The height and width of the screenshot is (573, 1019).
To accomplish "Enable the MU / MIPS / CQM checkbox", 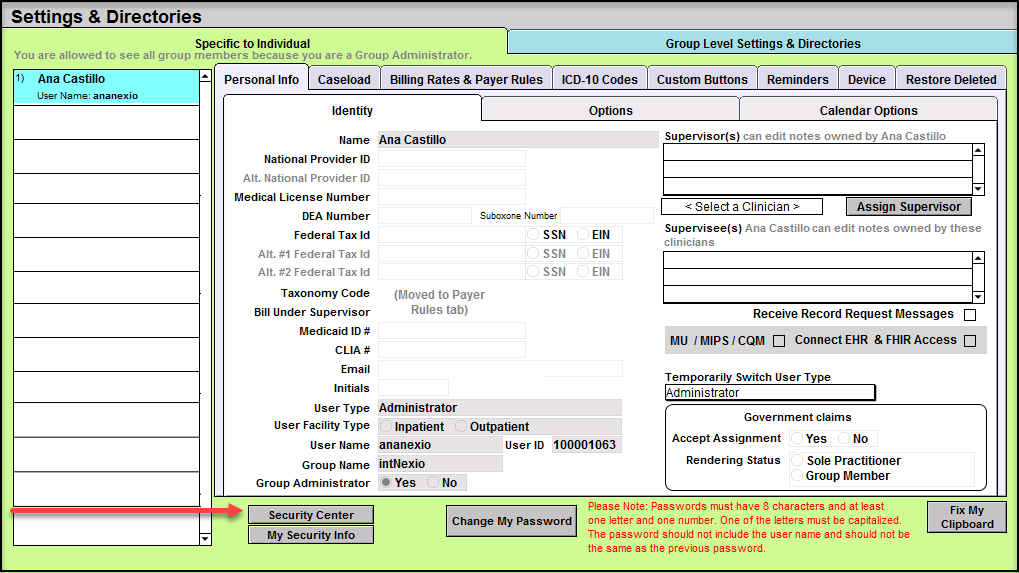I will click(x=779, y=341).
